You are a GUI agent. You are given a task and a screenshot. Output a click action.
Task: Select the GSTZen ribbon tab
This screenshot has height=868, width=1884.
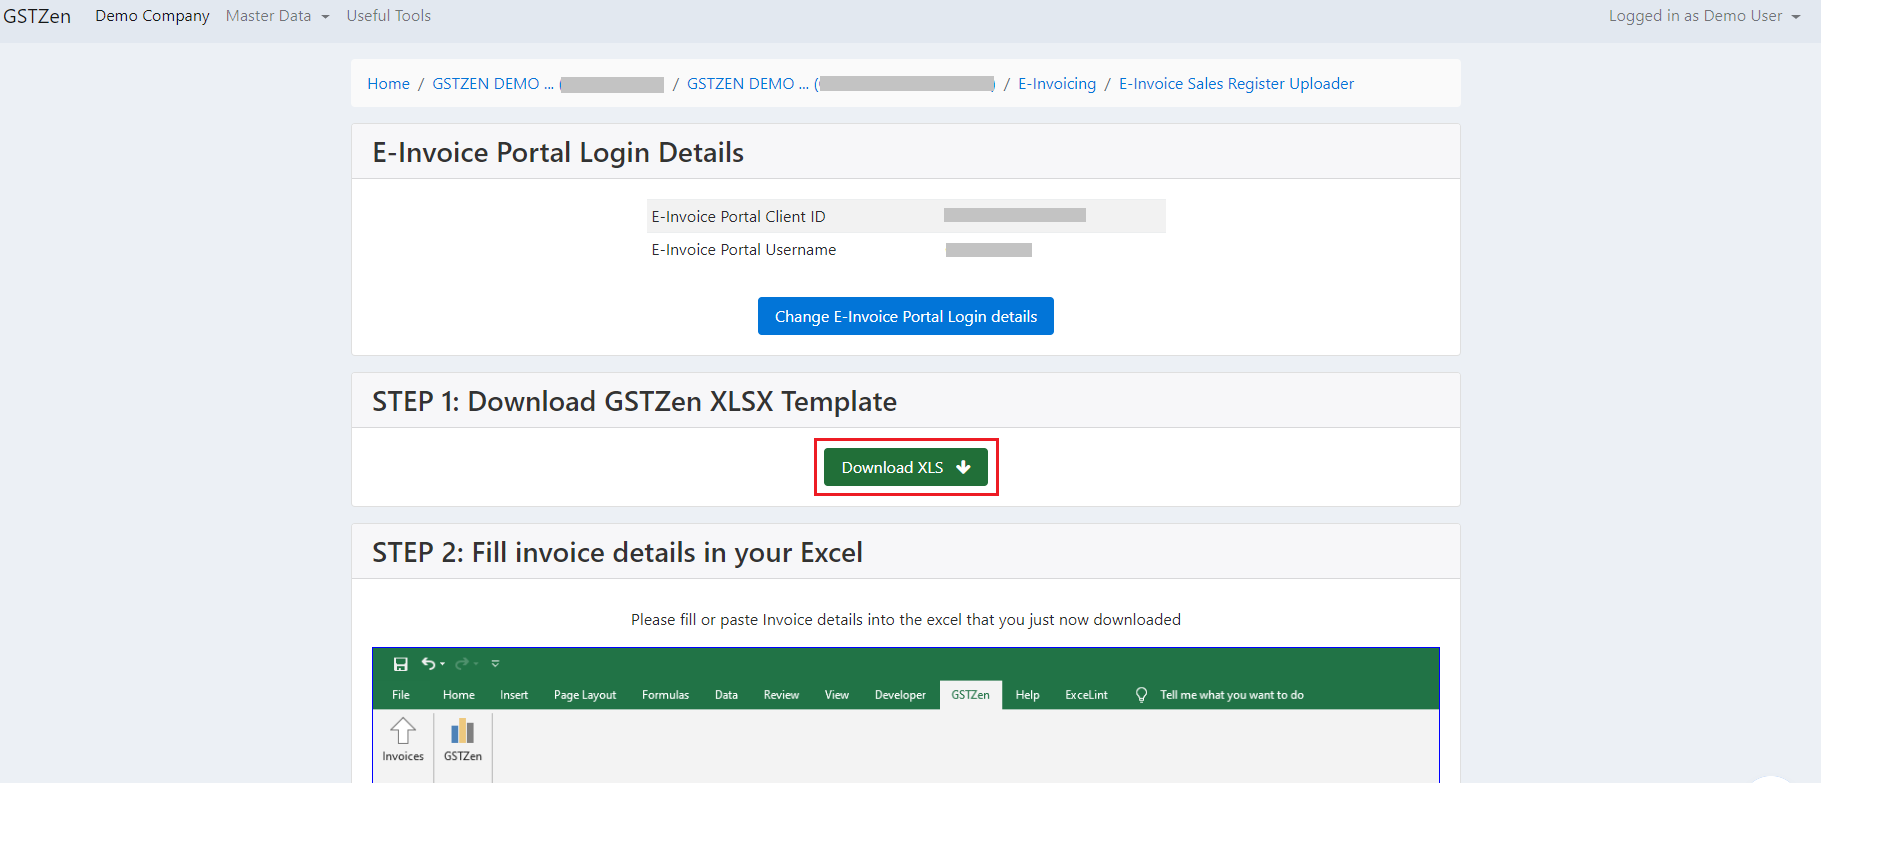click(970, 695)
